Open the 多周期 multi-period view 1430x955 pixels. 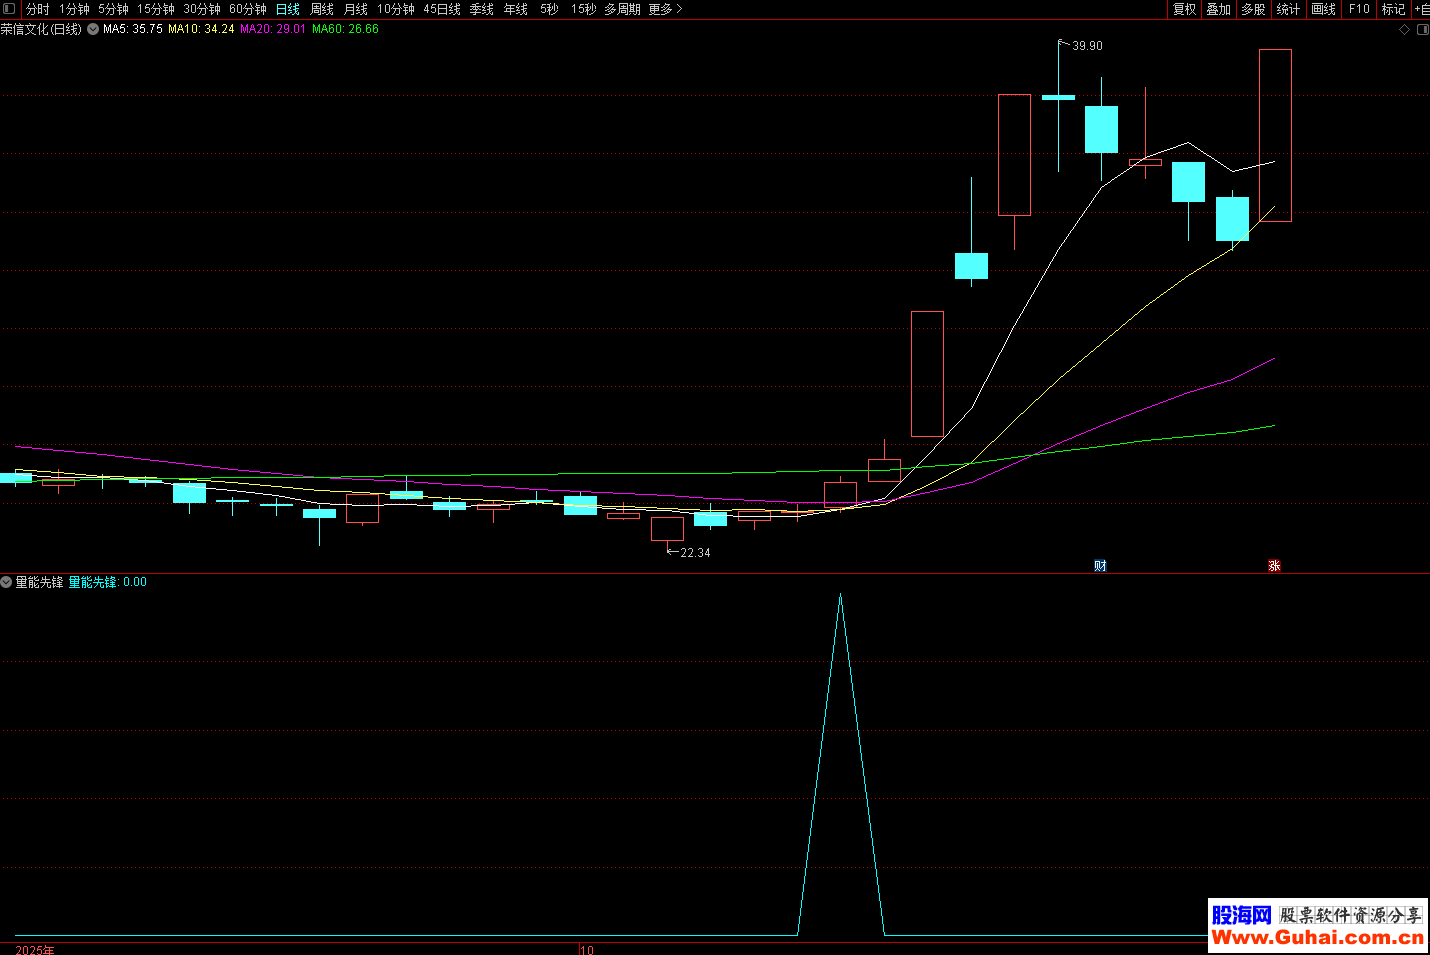click(x=622, y=9)
